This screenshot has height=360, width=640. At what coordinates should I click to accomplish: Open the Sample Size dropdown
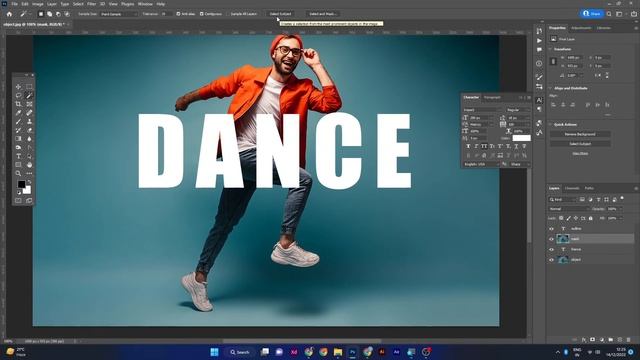click(119, 14)
